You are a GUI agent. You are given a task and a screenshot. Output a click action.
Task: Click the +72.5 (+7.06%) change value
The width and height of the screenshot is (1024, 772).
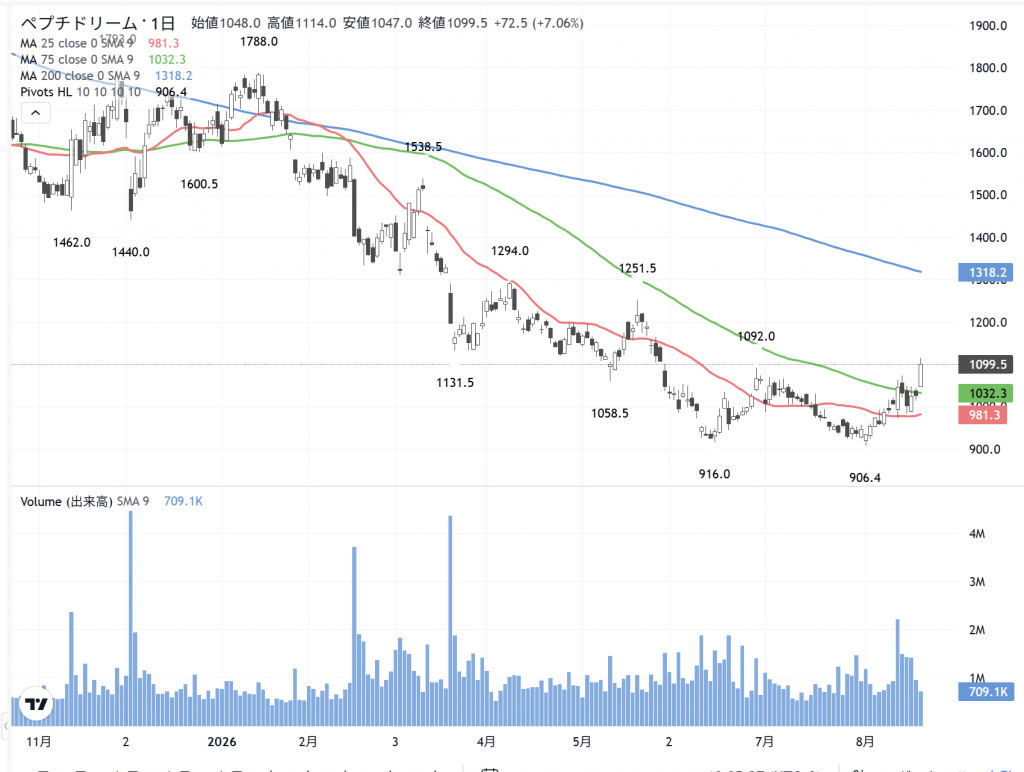click(539, 24)
